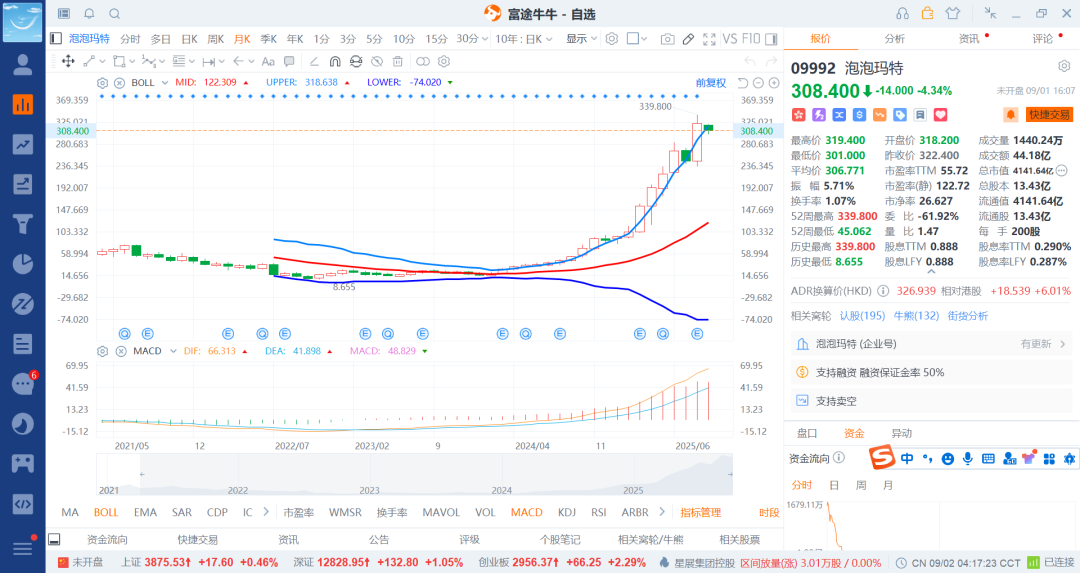1080x573 pixels.
Task: Switch the chart to fullscreen with the expand icon
Action: click(709, 39)
